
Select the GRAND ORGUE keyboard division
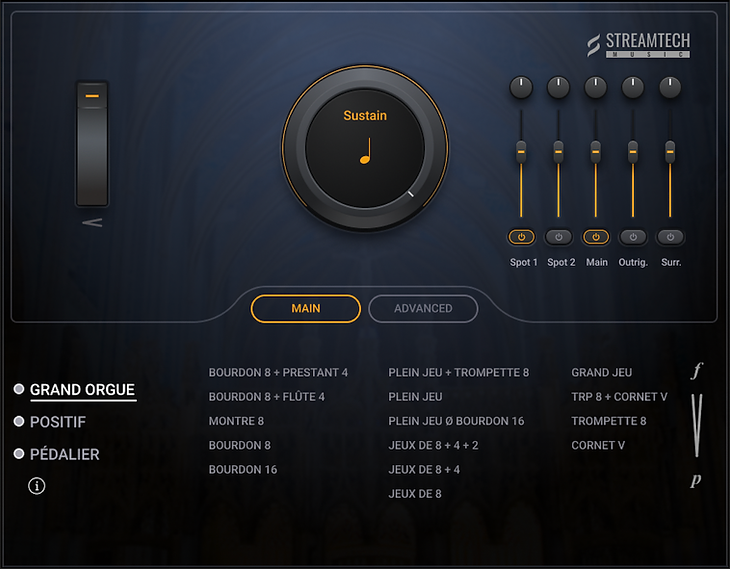point(82,390)
